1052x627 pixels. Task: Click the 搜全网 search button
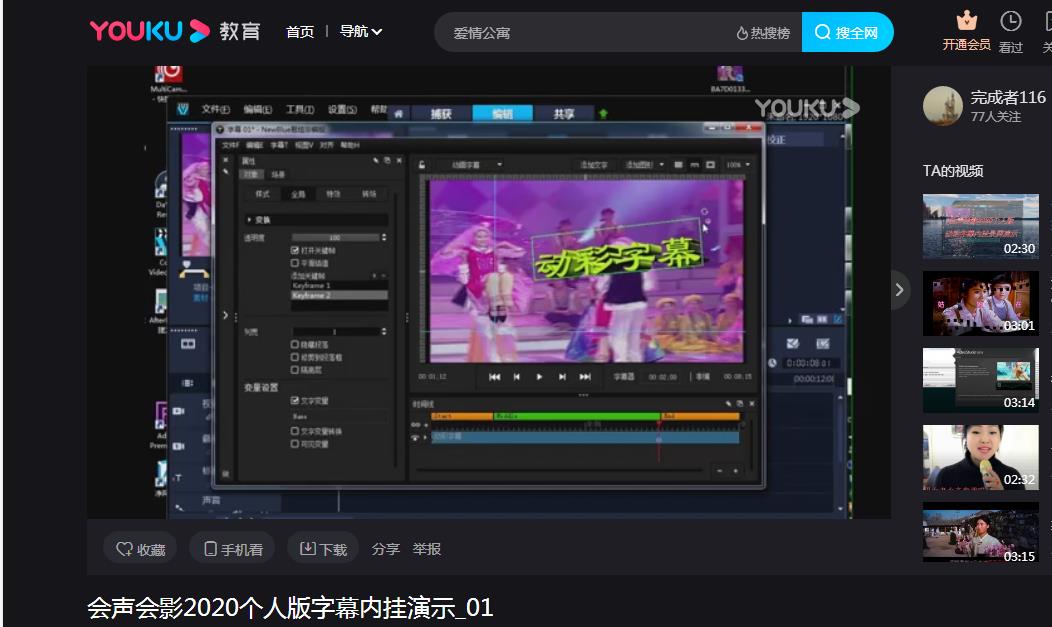847,32
